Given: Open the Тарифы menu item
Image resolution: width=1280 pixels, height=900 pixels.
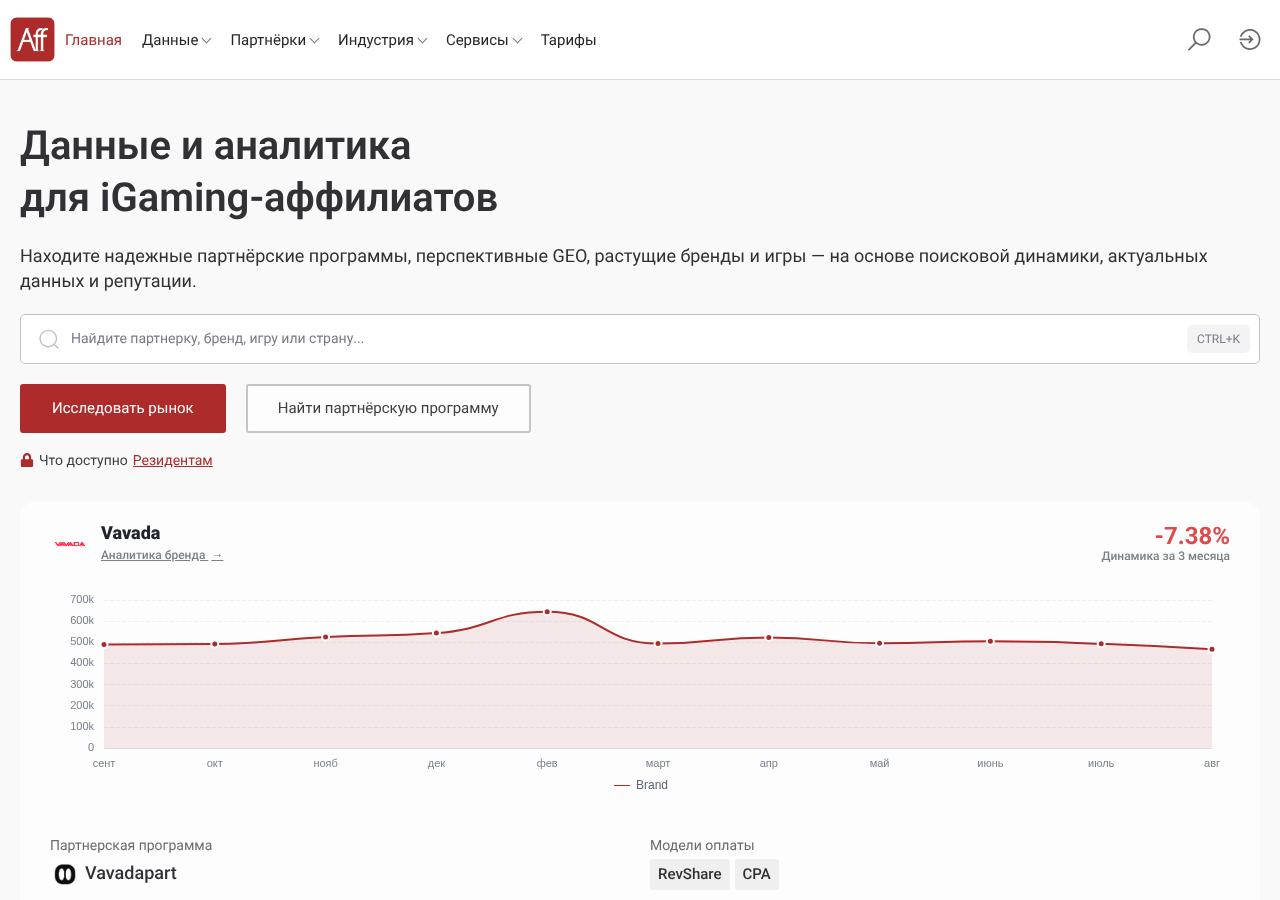Looking at the screenshot, I should click(x=569, y=40).
